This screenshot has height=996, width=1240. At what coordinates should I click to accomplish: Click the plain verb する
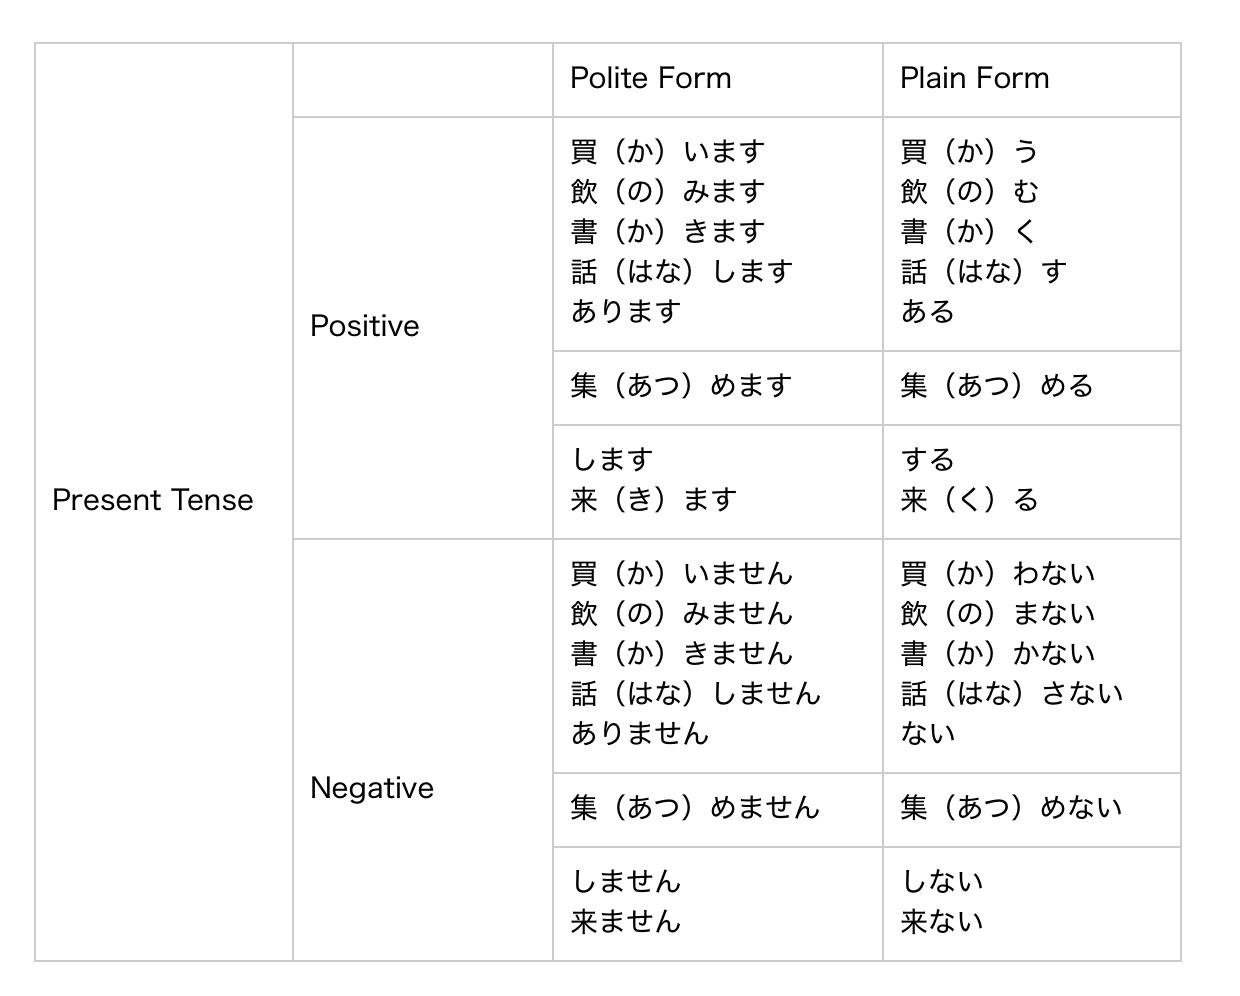coord(928,460)
